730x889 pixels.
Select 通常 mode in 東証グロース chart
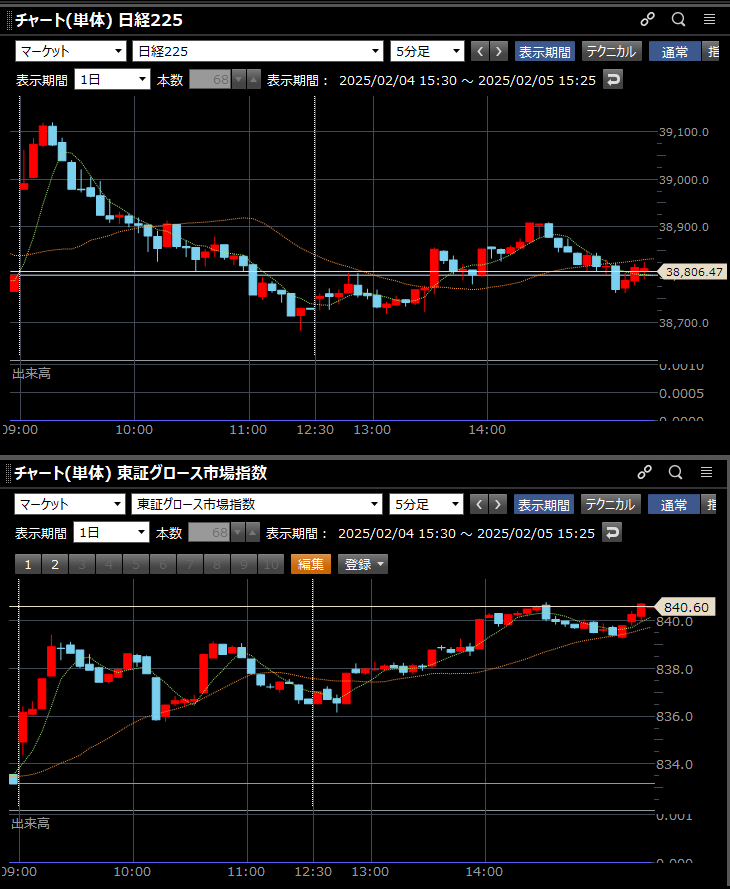[x=673, y=503]
